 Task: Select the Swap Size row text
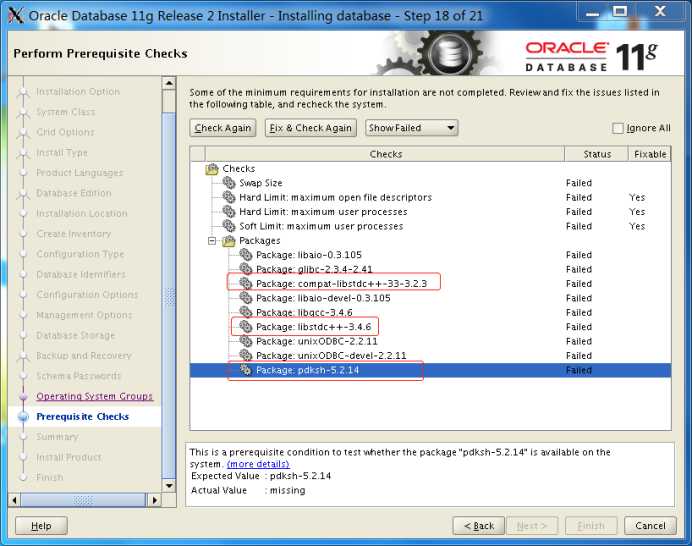[260, 183]
